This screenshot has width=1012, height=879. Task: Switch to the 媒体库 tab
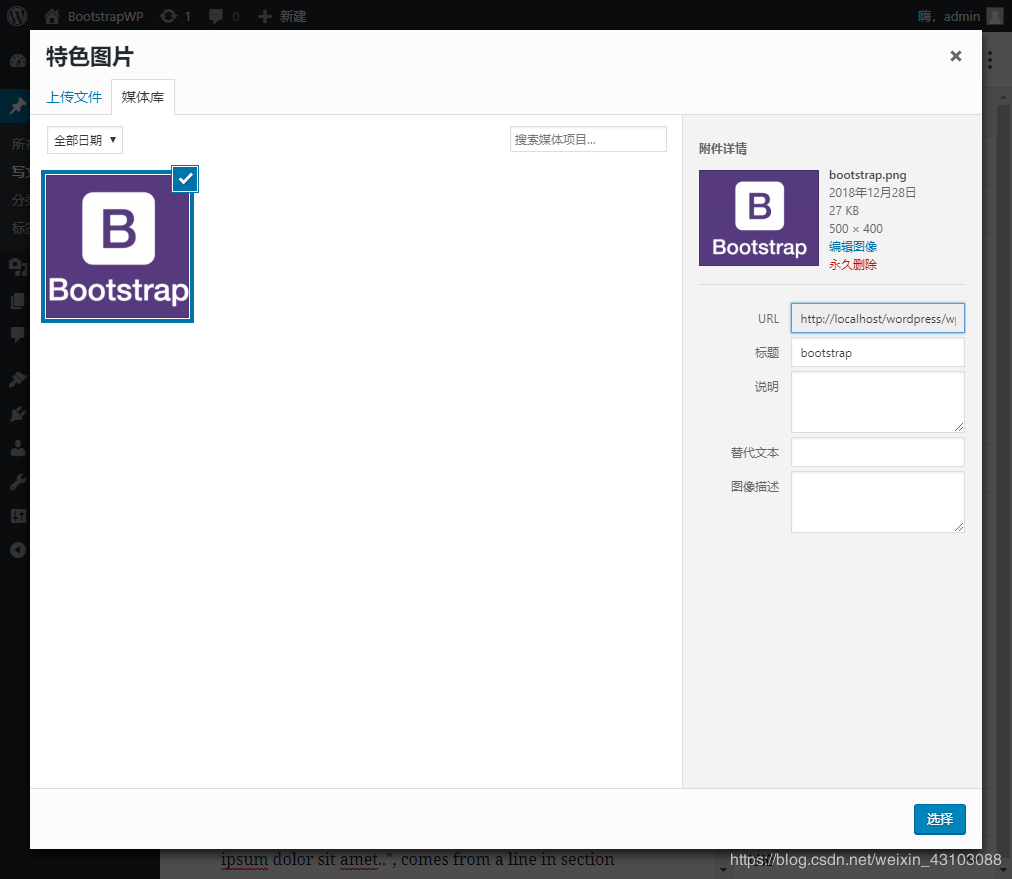[143, 97]
